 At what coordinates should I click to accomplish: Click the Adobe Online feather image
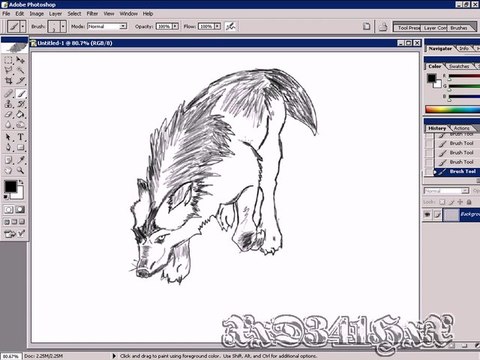pos(14,47)
